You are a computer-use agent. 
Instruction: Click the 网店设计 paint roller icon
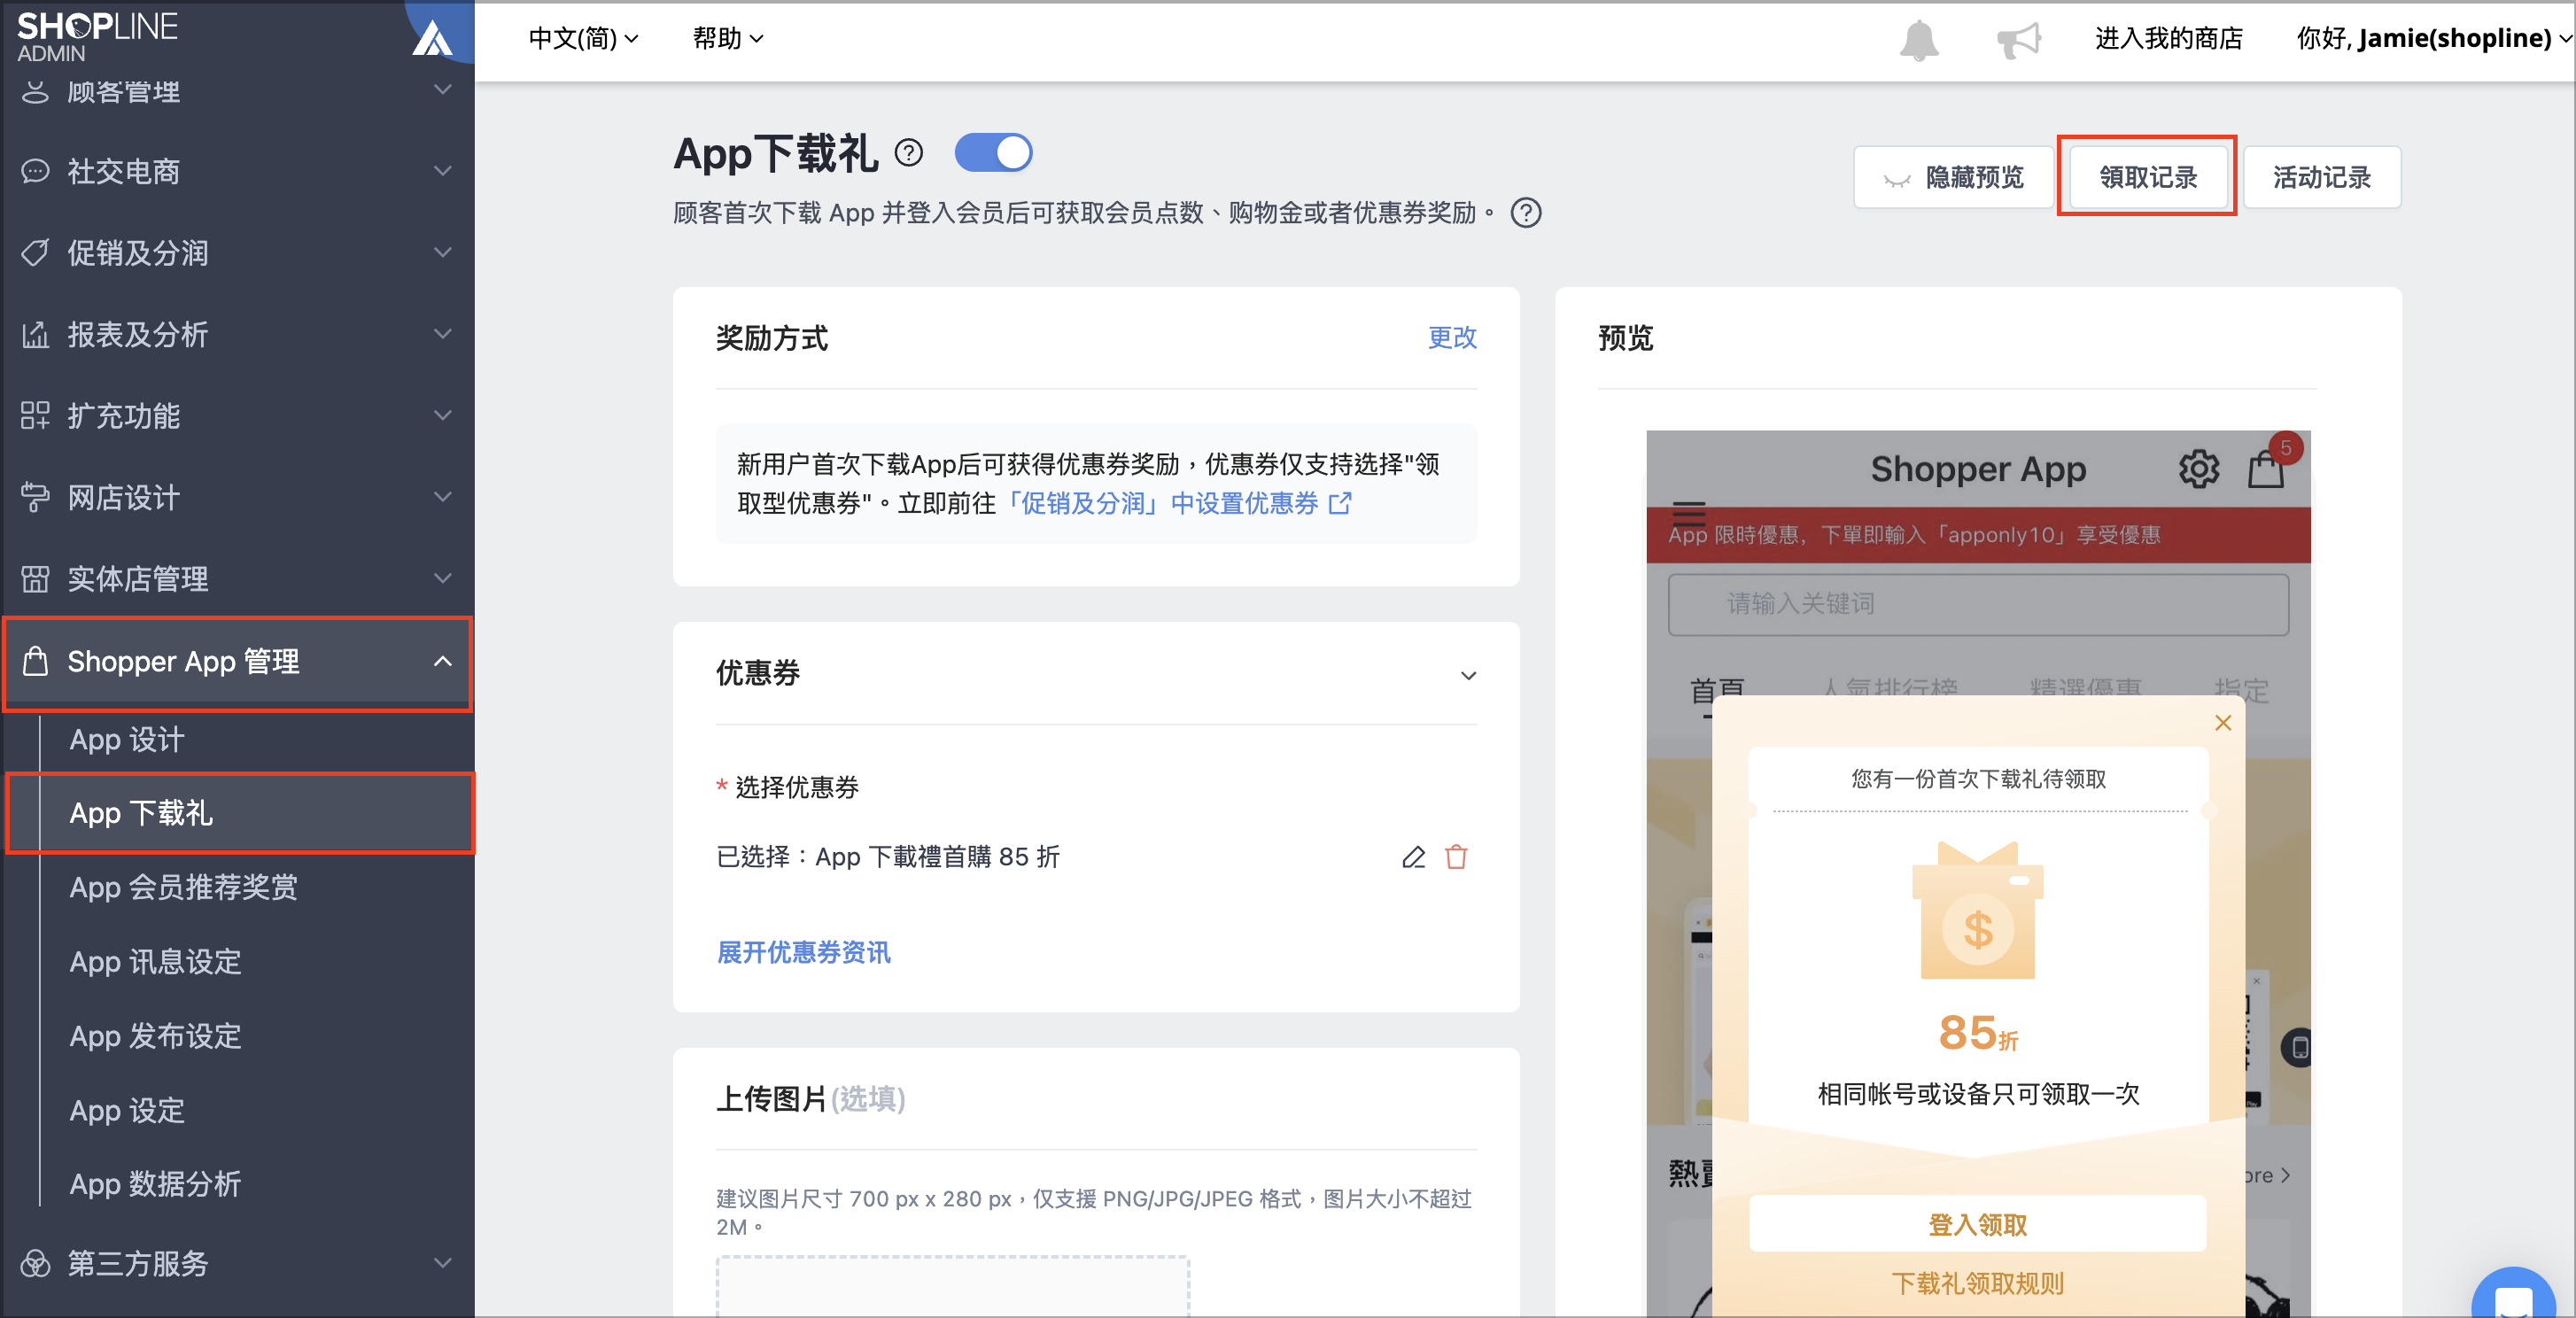tap(35, 497)
